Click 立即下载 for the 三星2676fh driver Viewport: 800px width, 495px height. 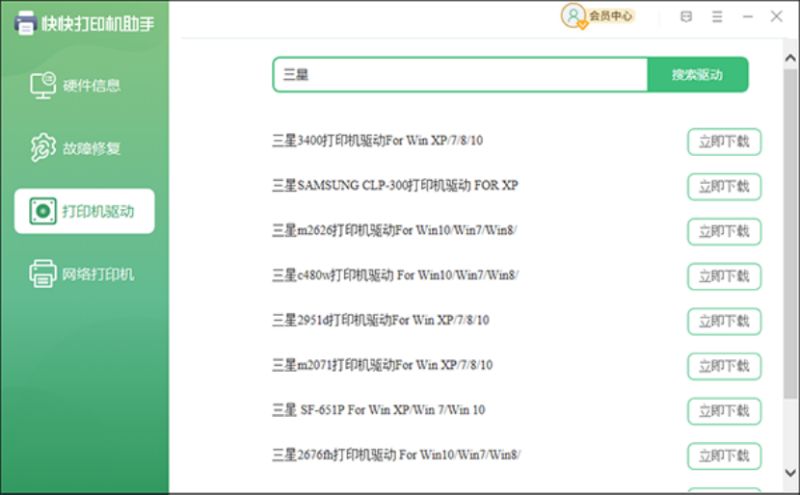[x=724, y=456]
